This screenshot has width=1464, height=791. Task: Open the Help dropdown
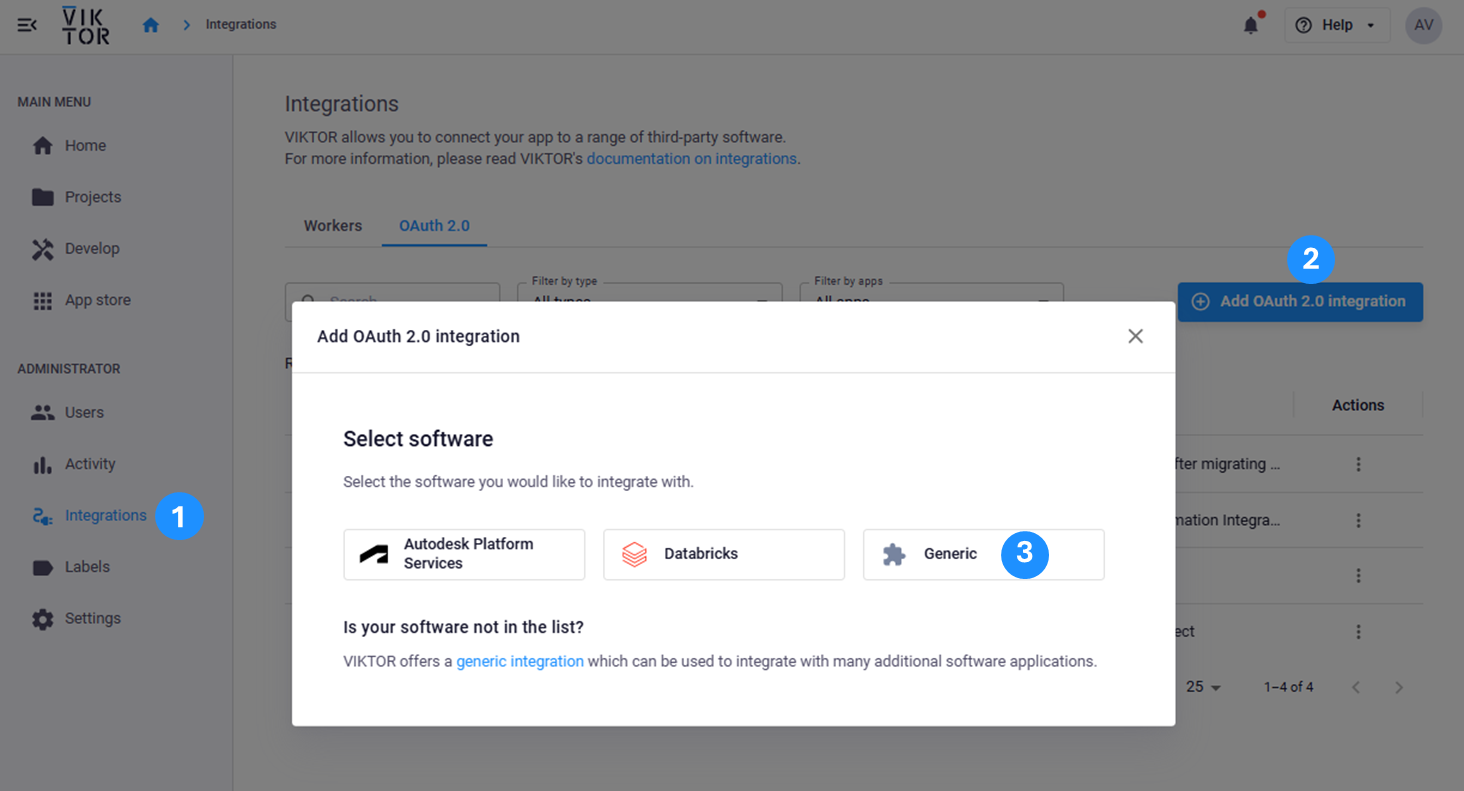[x=1336, y=26]
